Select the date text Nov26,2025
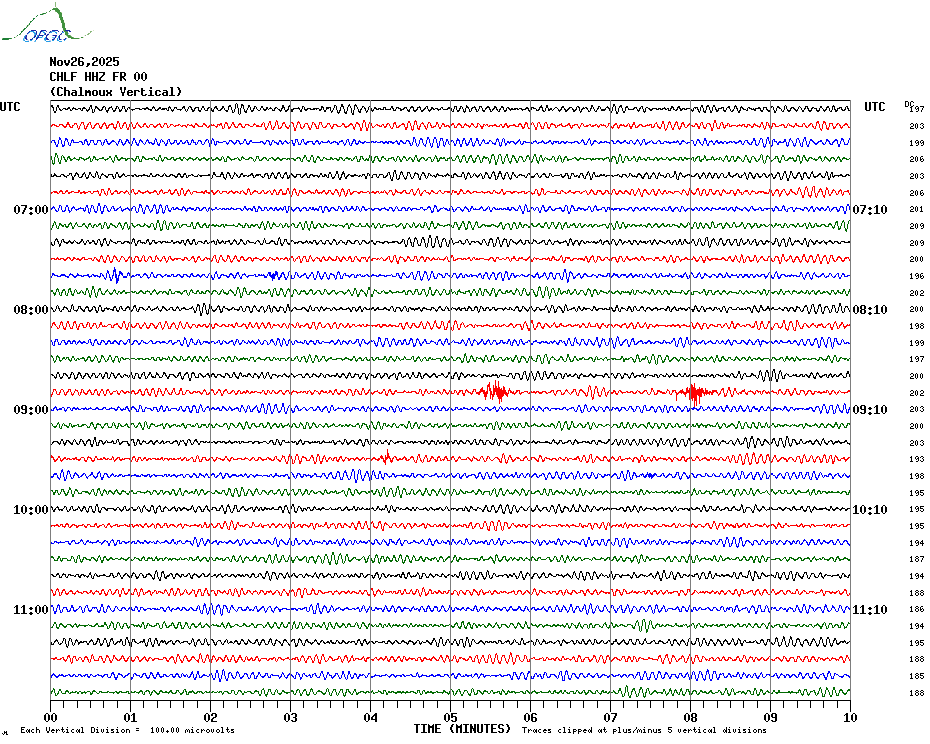Viewport: 930px width, 744px height. coord(84,62)
